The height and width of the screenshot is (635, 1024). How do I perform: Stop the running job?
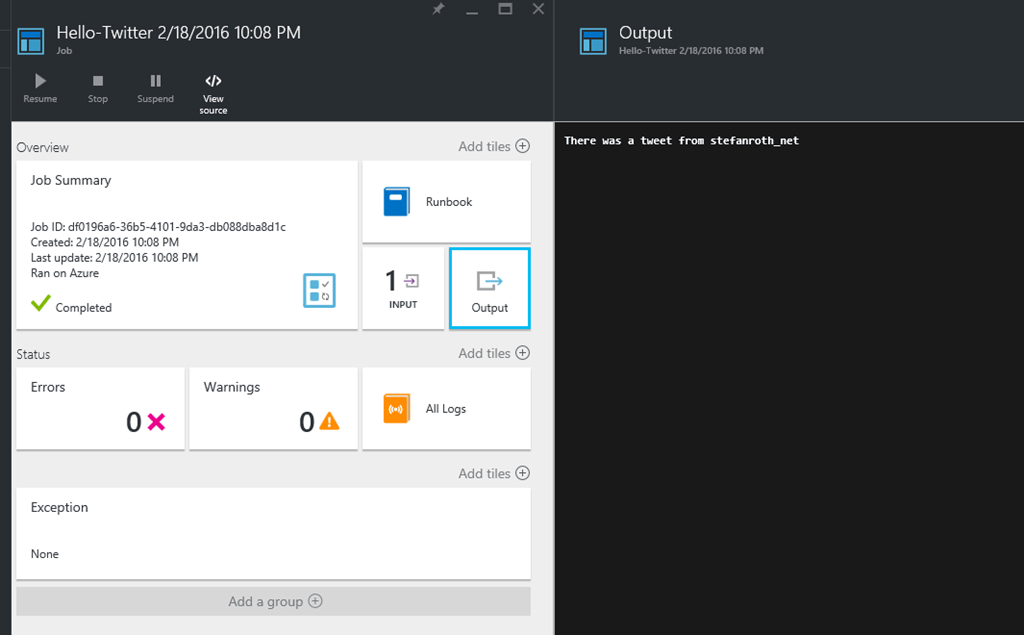tap(98, 81)
